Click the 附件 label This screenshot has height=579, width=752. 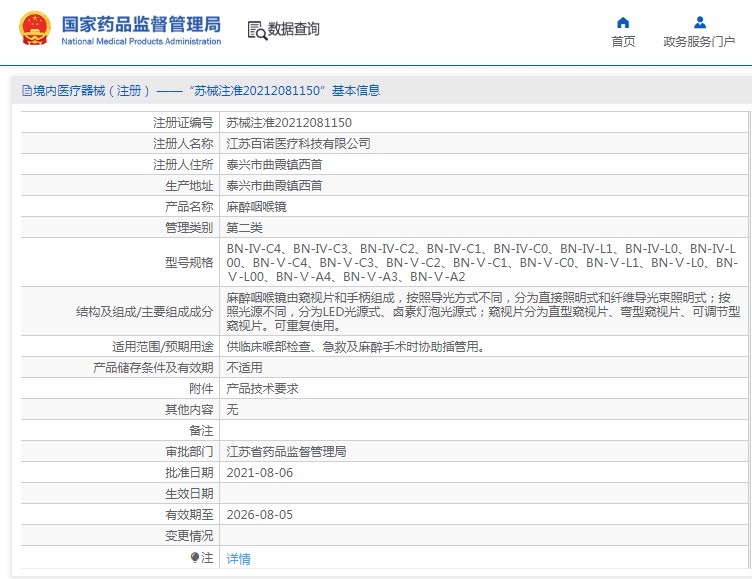(x=201, y=389)
